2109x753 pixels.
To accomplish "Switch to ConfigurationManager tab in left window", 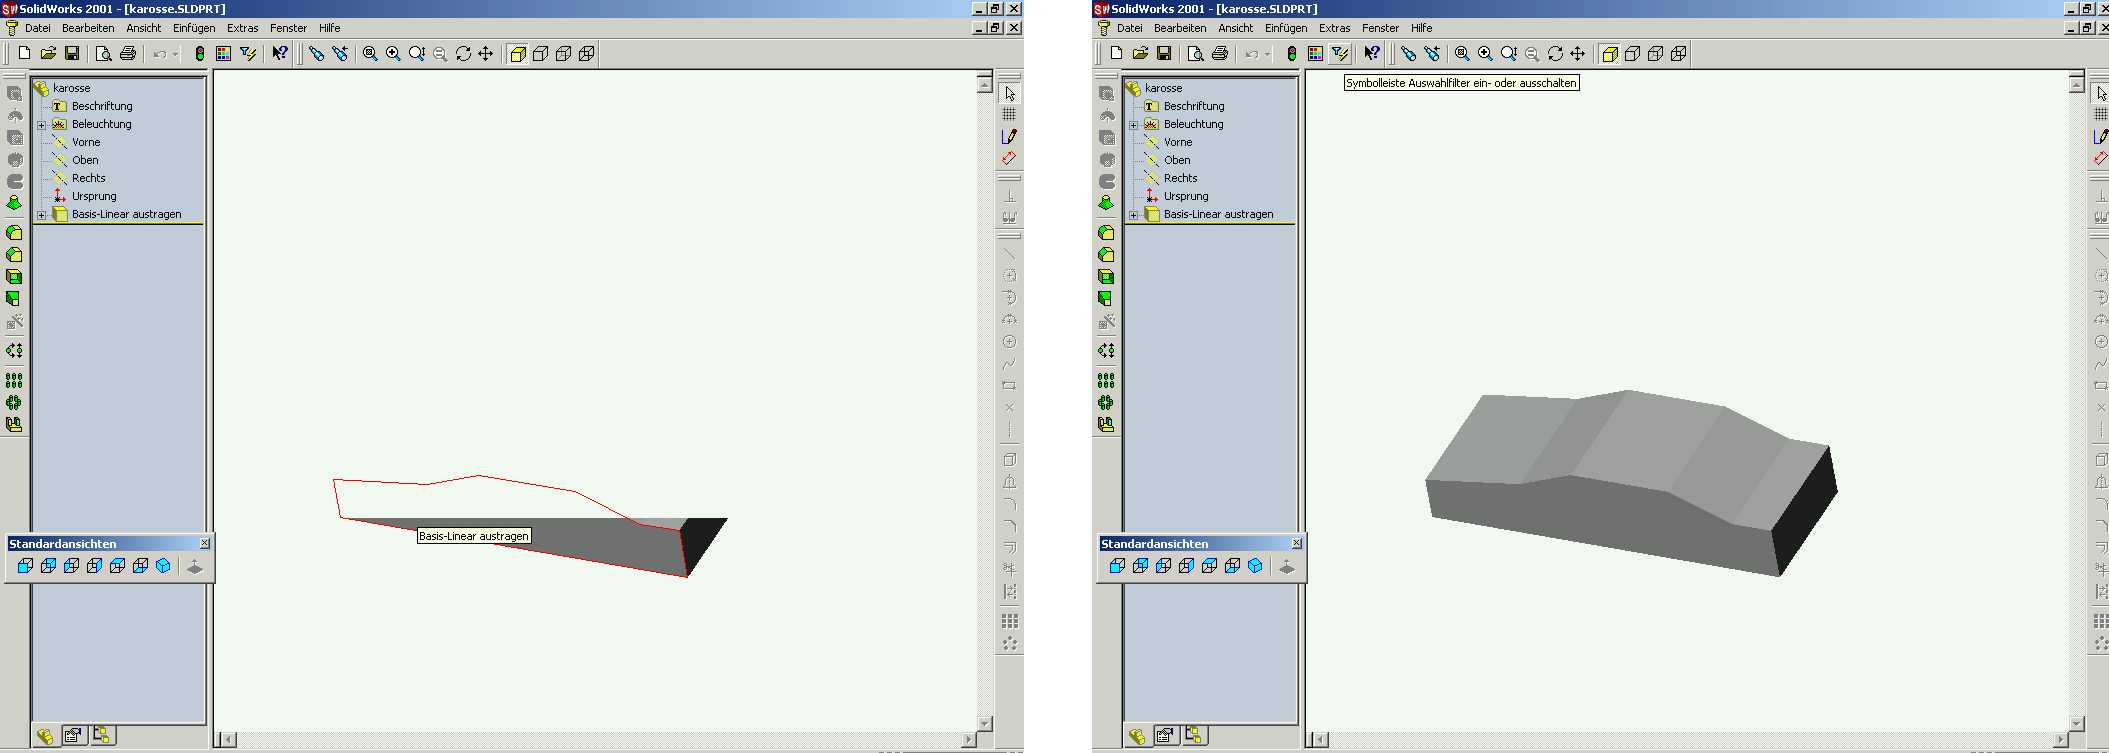I will tap(101, 736).
